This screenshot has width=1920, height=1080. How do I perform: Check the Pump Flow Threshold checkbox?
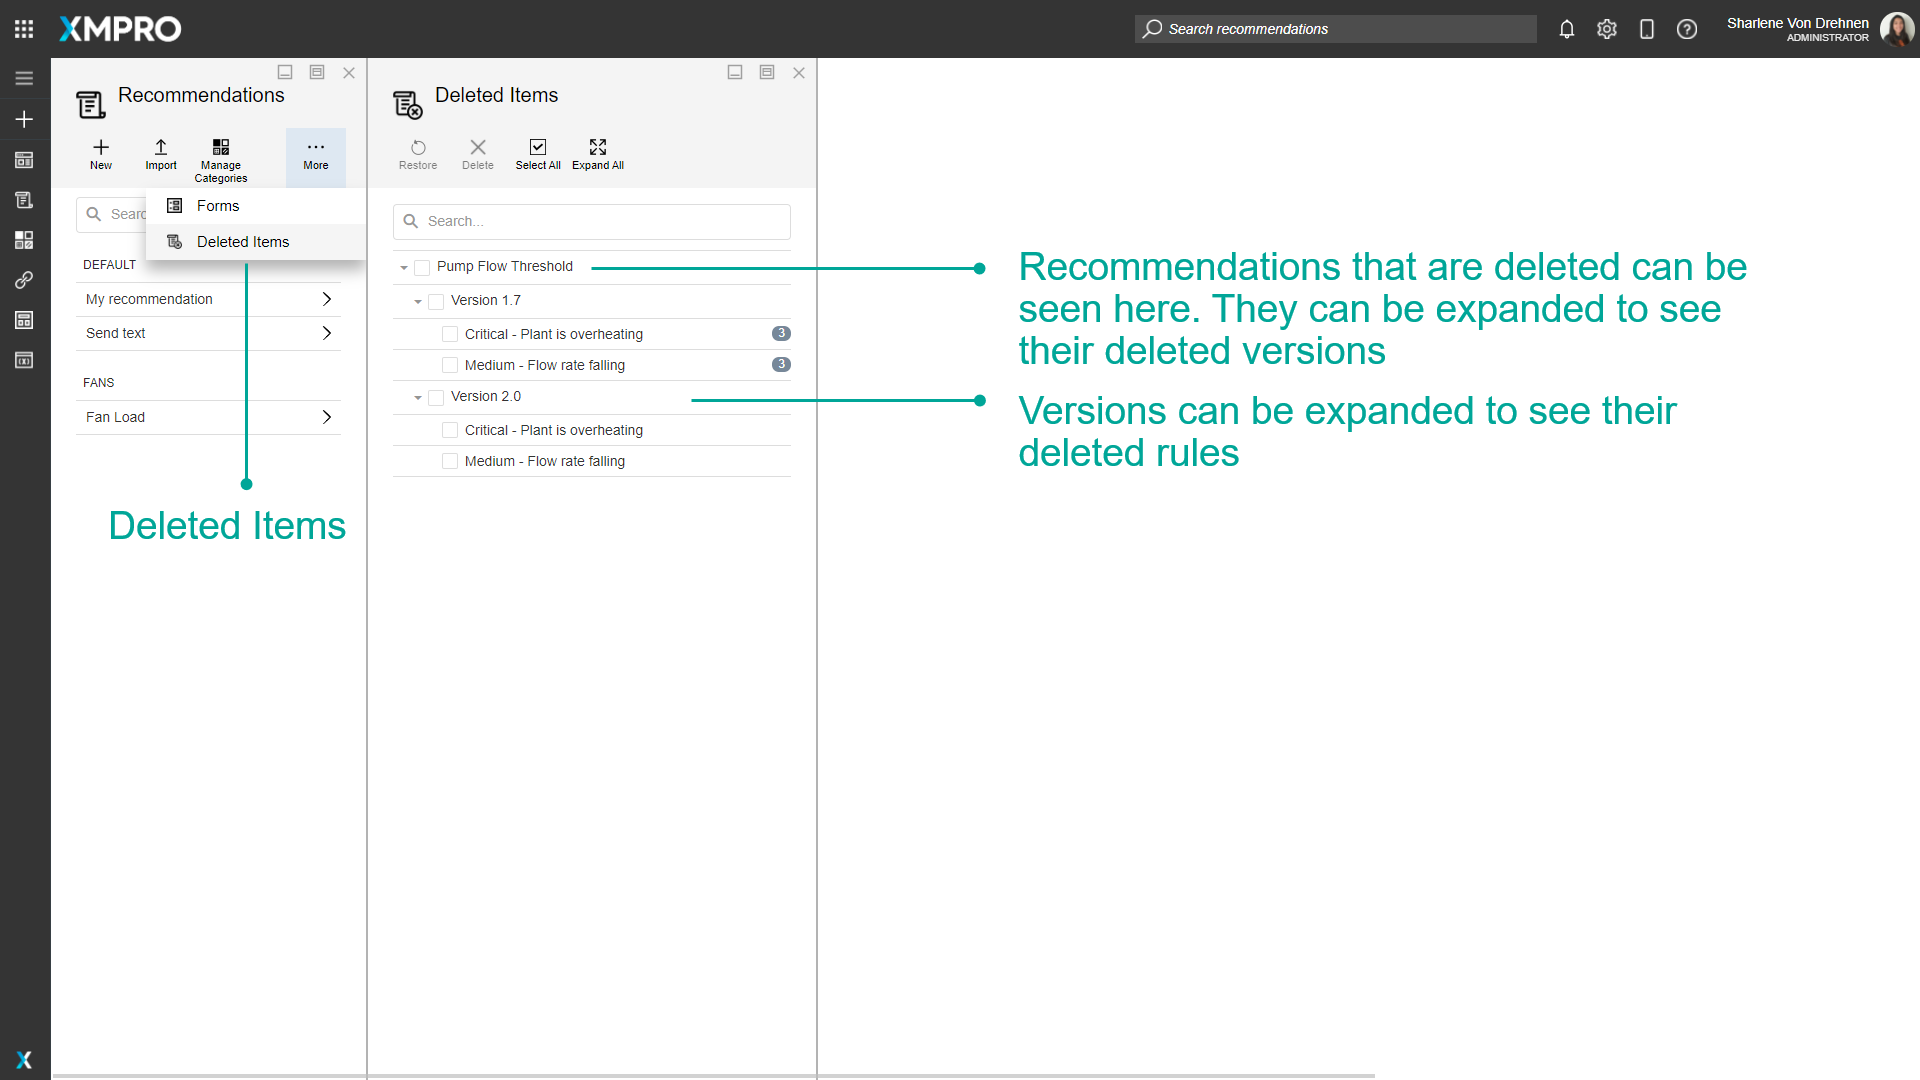click(422, 267)
